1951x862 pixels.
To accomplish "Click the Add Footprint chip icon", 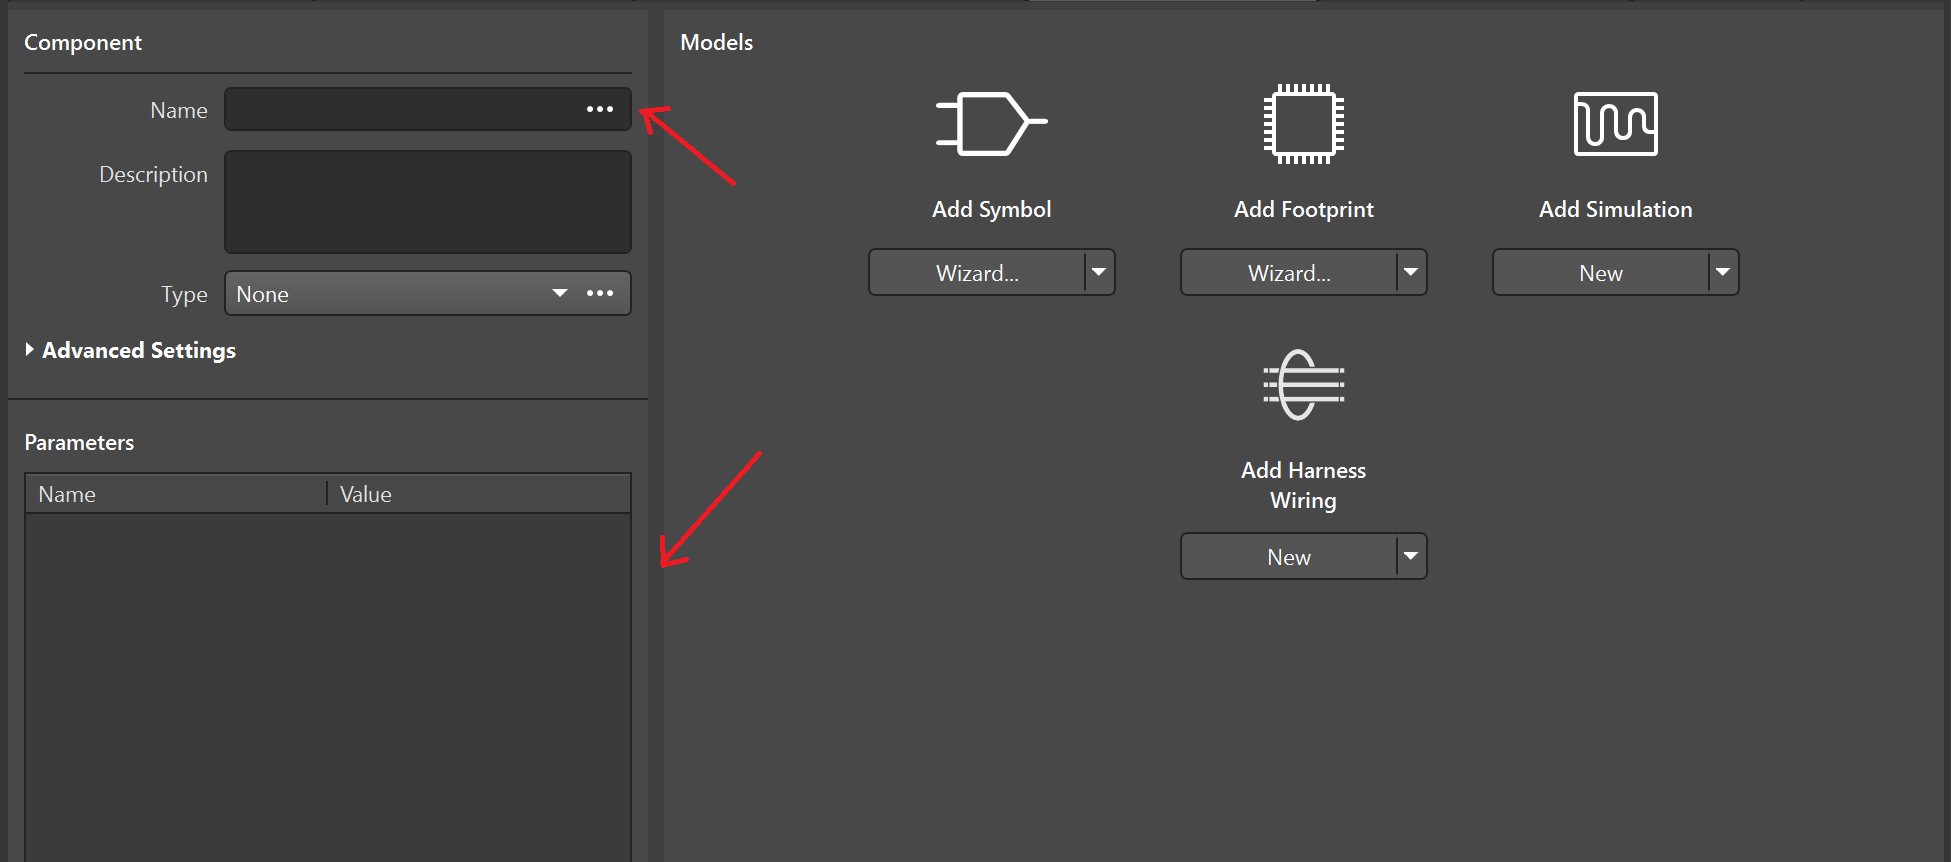I will click(1303, 123).
